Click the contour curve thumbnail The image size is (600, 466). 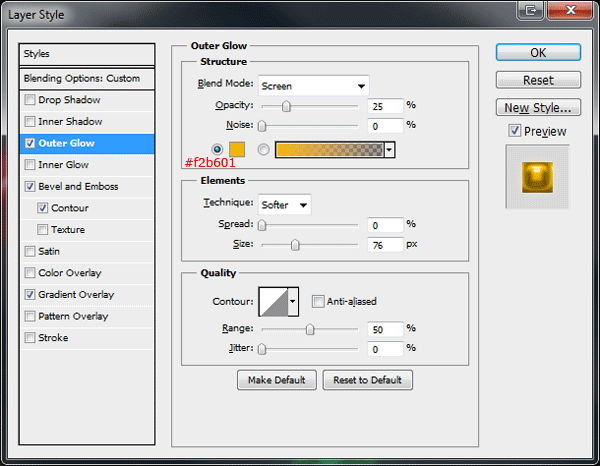click(x=274, y=301)
